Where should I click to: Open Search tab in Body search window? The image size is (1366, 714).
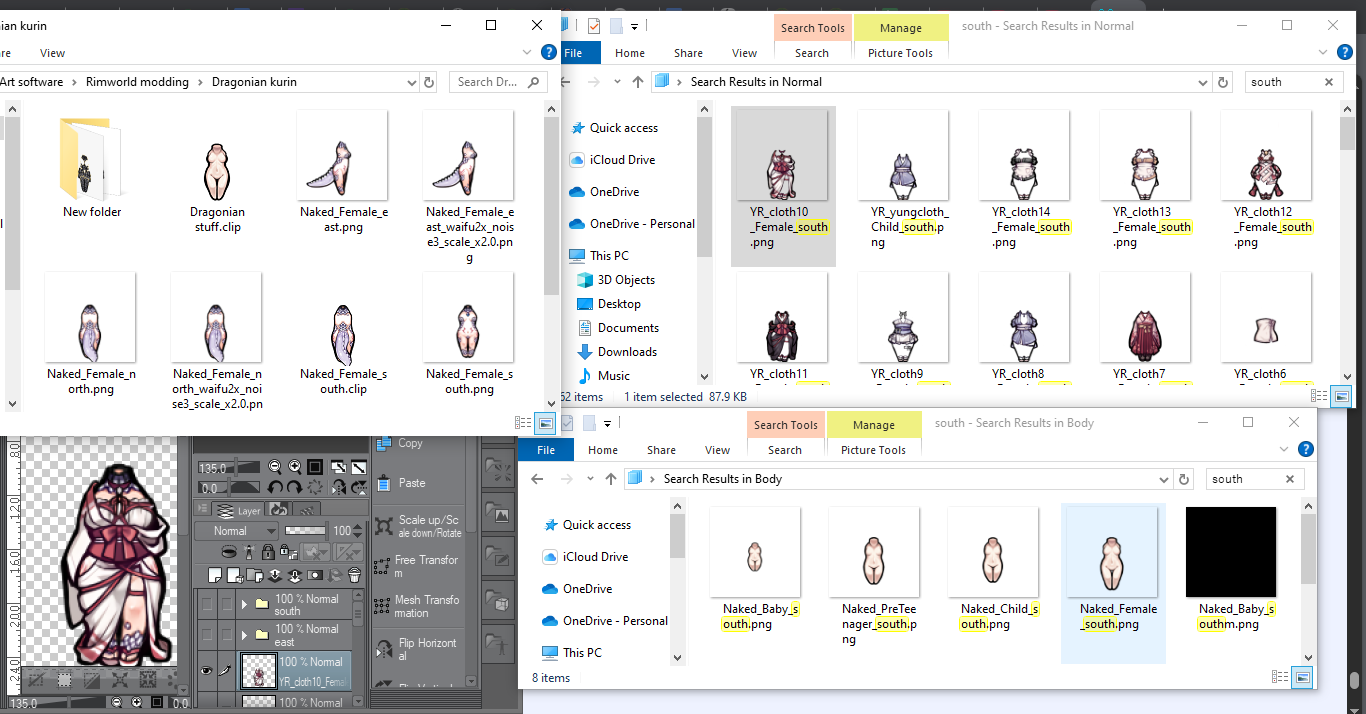(x=785, y=450)
